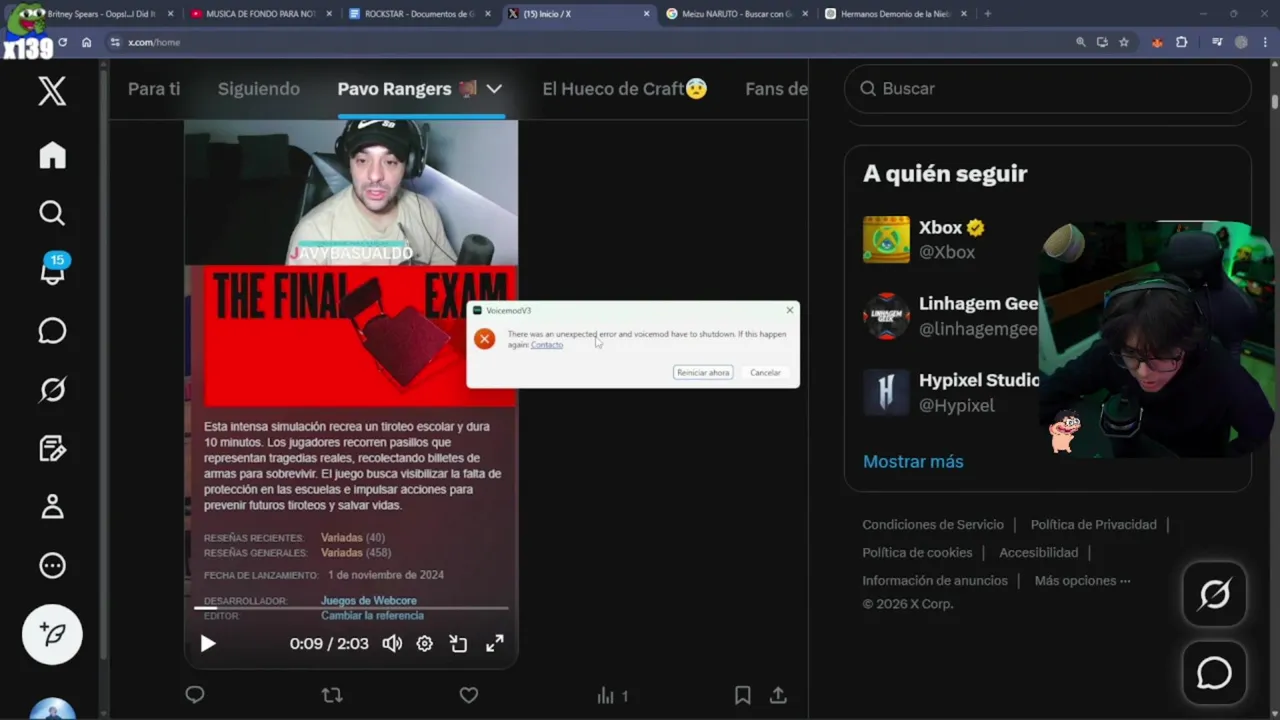
Task: Open browser extensions puzzle icon
Action: click(x=1182, y=42)
